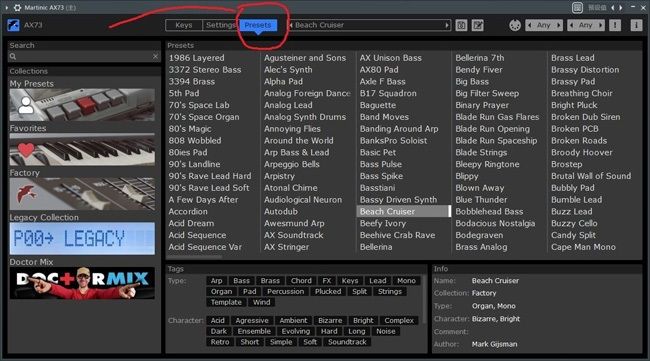Toggle the Arp type tag
650x361 pixels.
coord(216,281)
